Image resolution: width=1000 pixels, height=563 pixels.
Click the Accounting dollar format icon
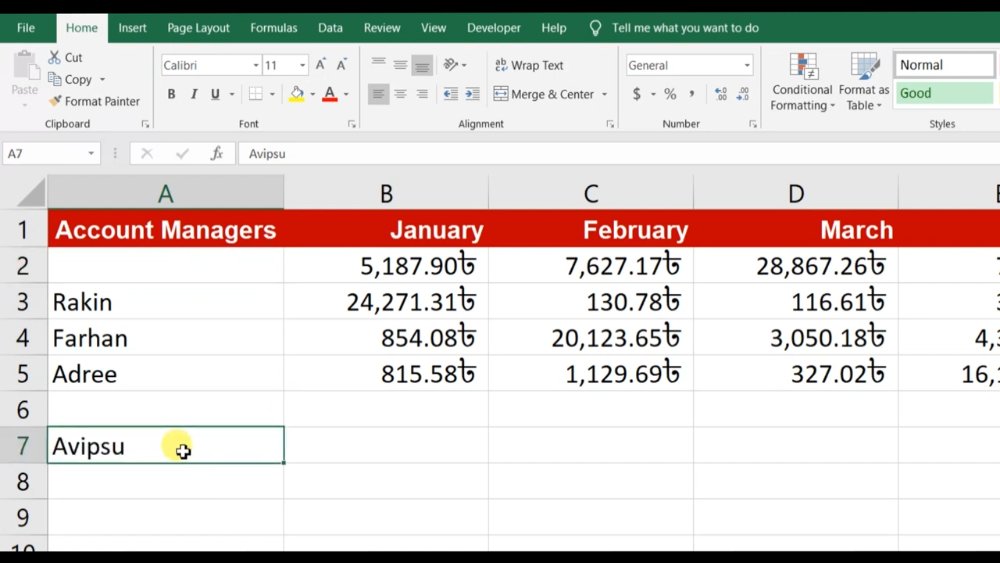636,94
